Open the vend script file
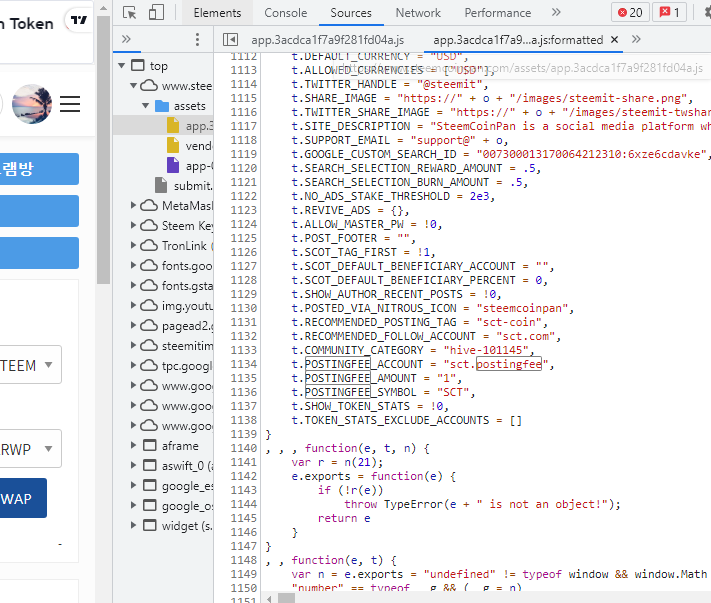 click(x=190, y=146)
